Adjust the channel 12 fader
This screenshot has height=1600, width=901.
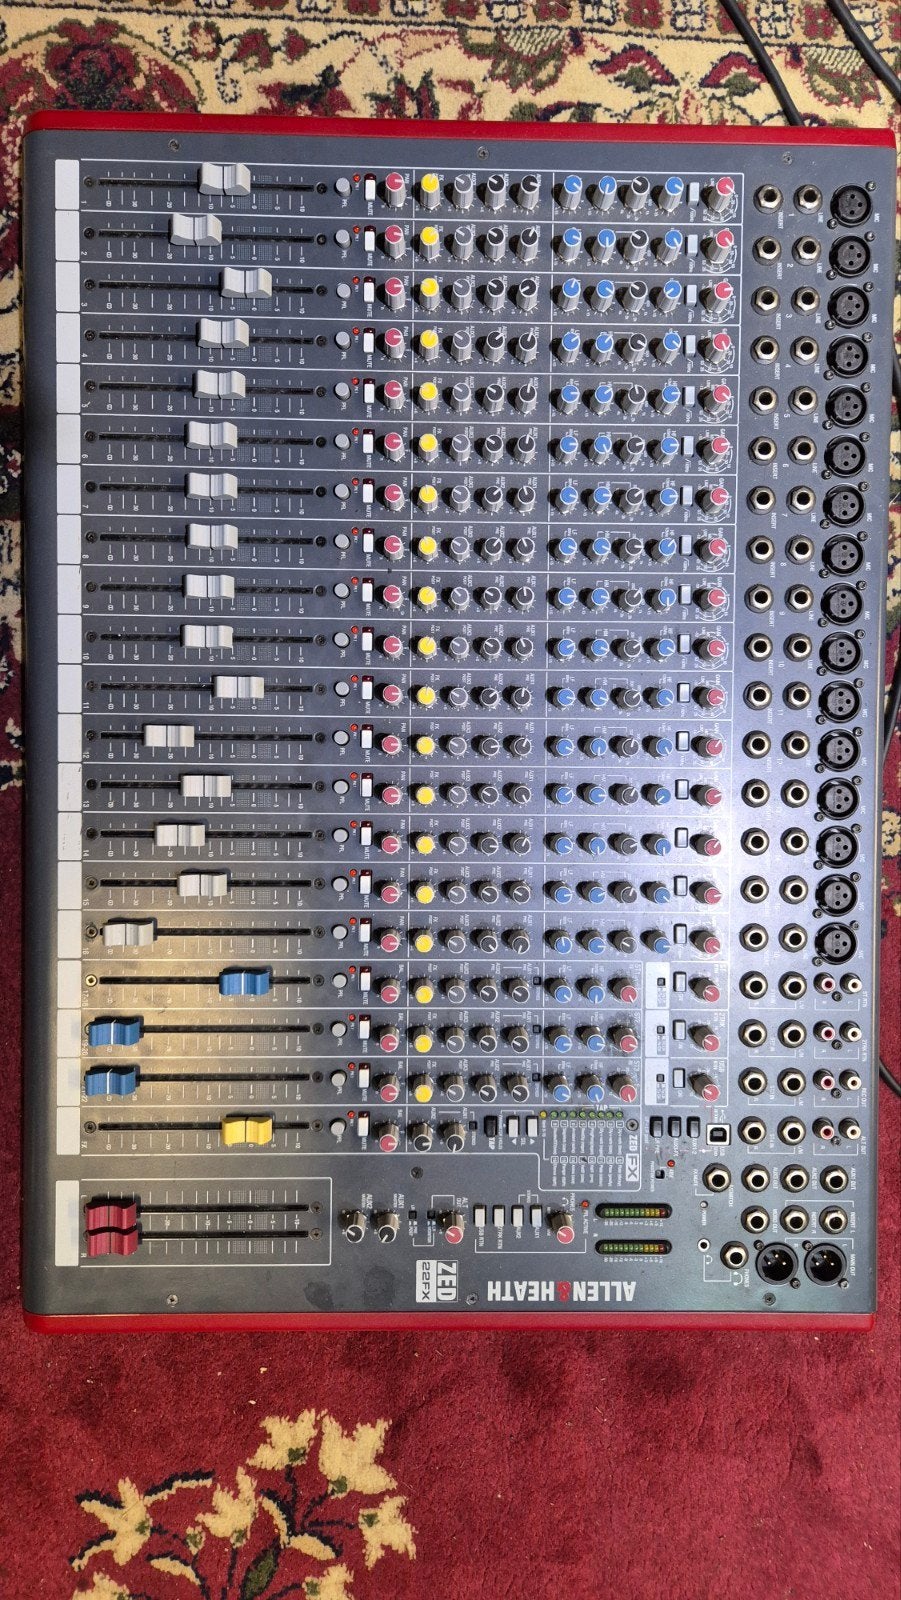(169, 736)
